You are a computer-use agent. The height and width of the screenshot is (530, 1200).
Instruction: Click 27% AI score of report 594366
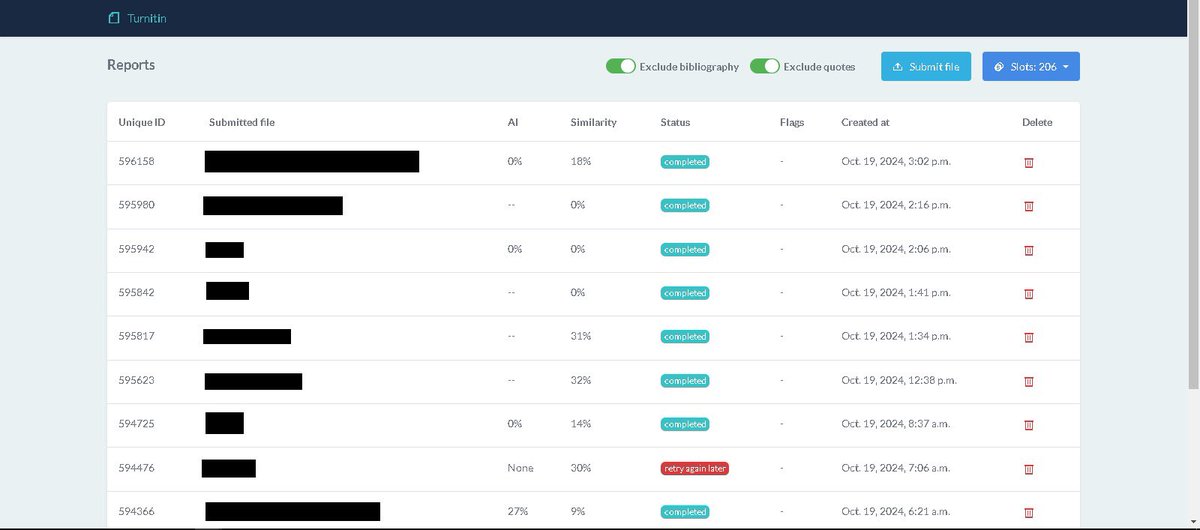[x=518, y=511]
